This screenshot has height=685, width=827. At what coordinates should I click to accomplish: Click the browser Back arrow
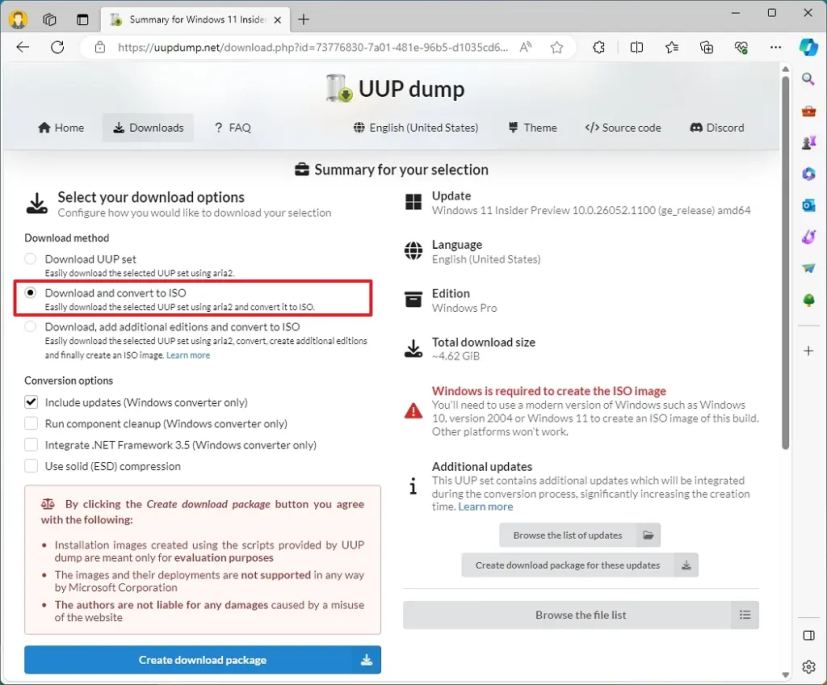coord(23,47)
